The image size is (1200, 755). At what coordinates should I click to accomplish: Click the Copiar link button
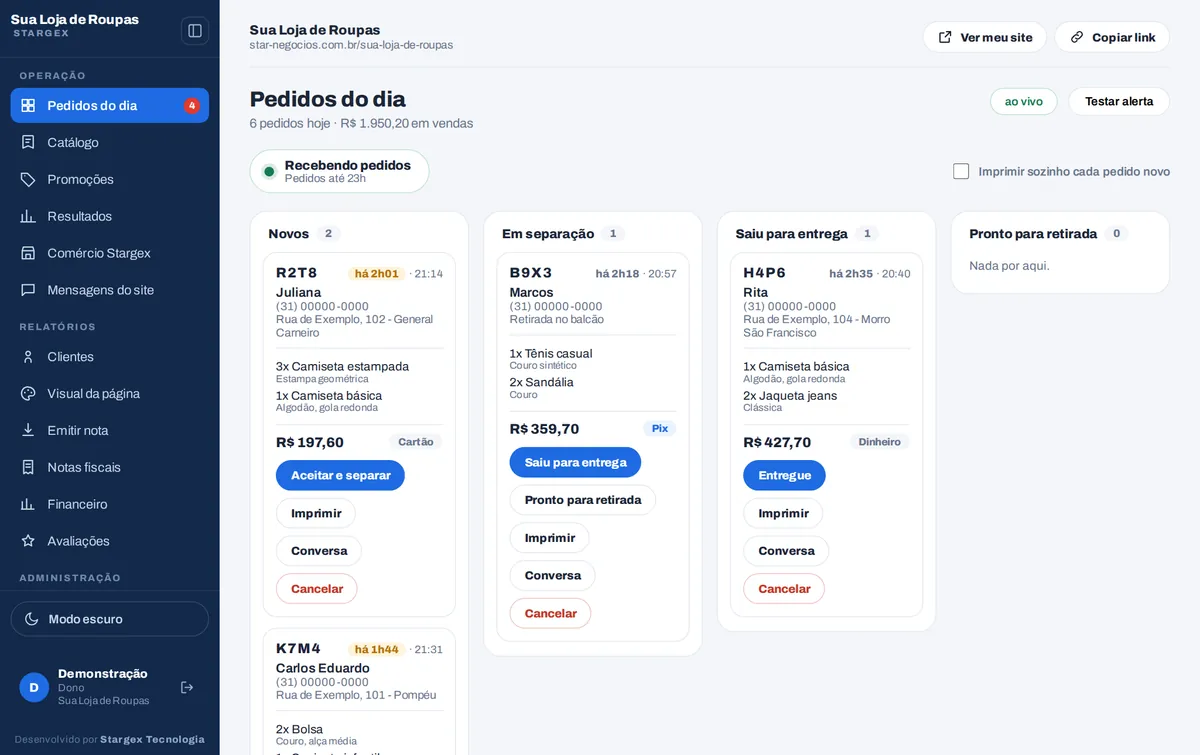point(1112,37)
